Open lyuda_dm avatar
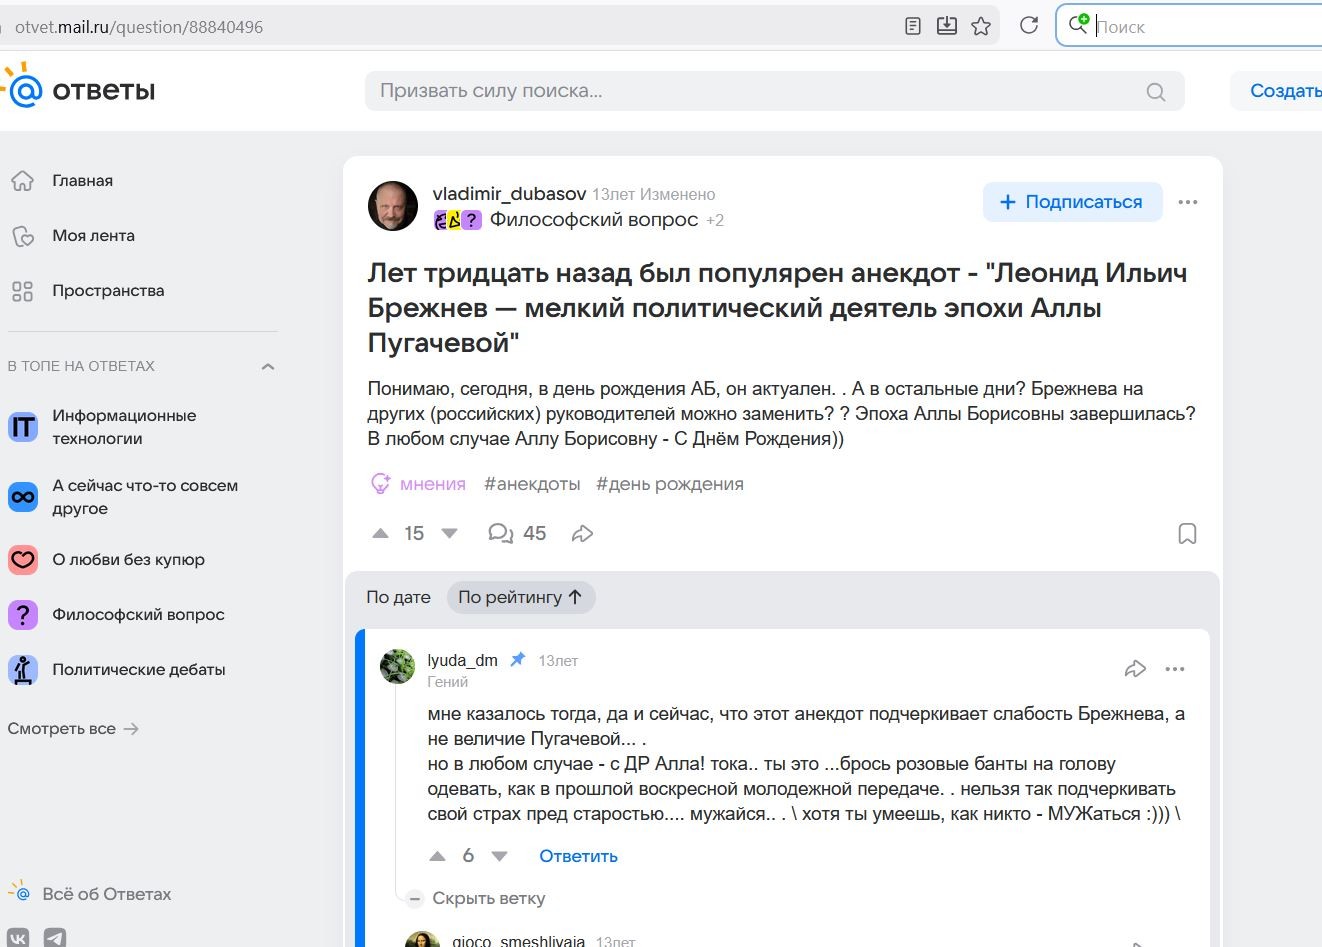The height and width of the screenshot is (947, 1322). tap(397, 666)
